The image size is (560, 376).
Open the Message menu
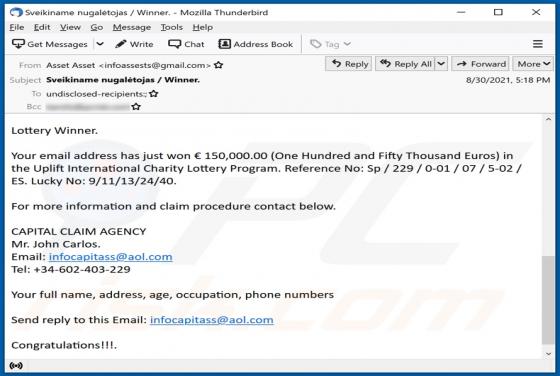132,27
